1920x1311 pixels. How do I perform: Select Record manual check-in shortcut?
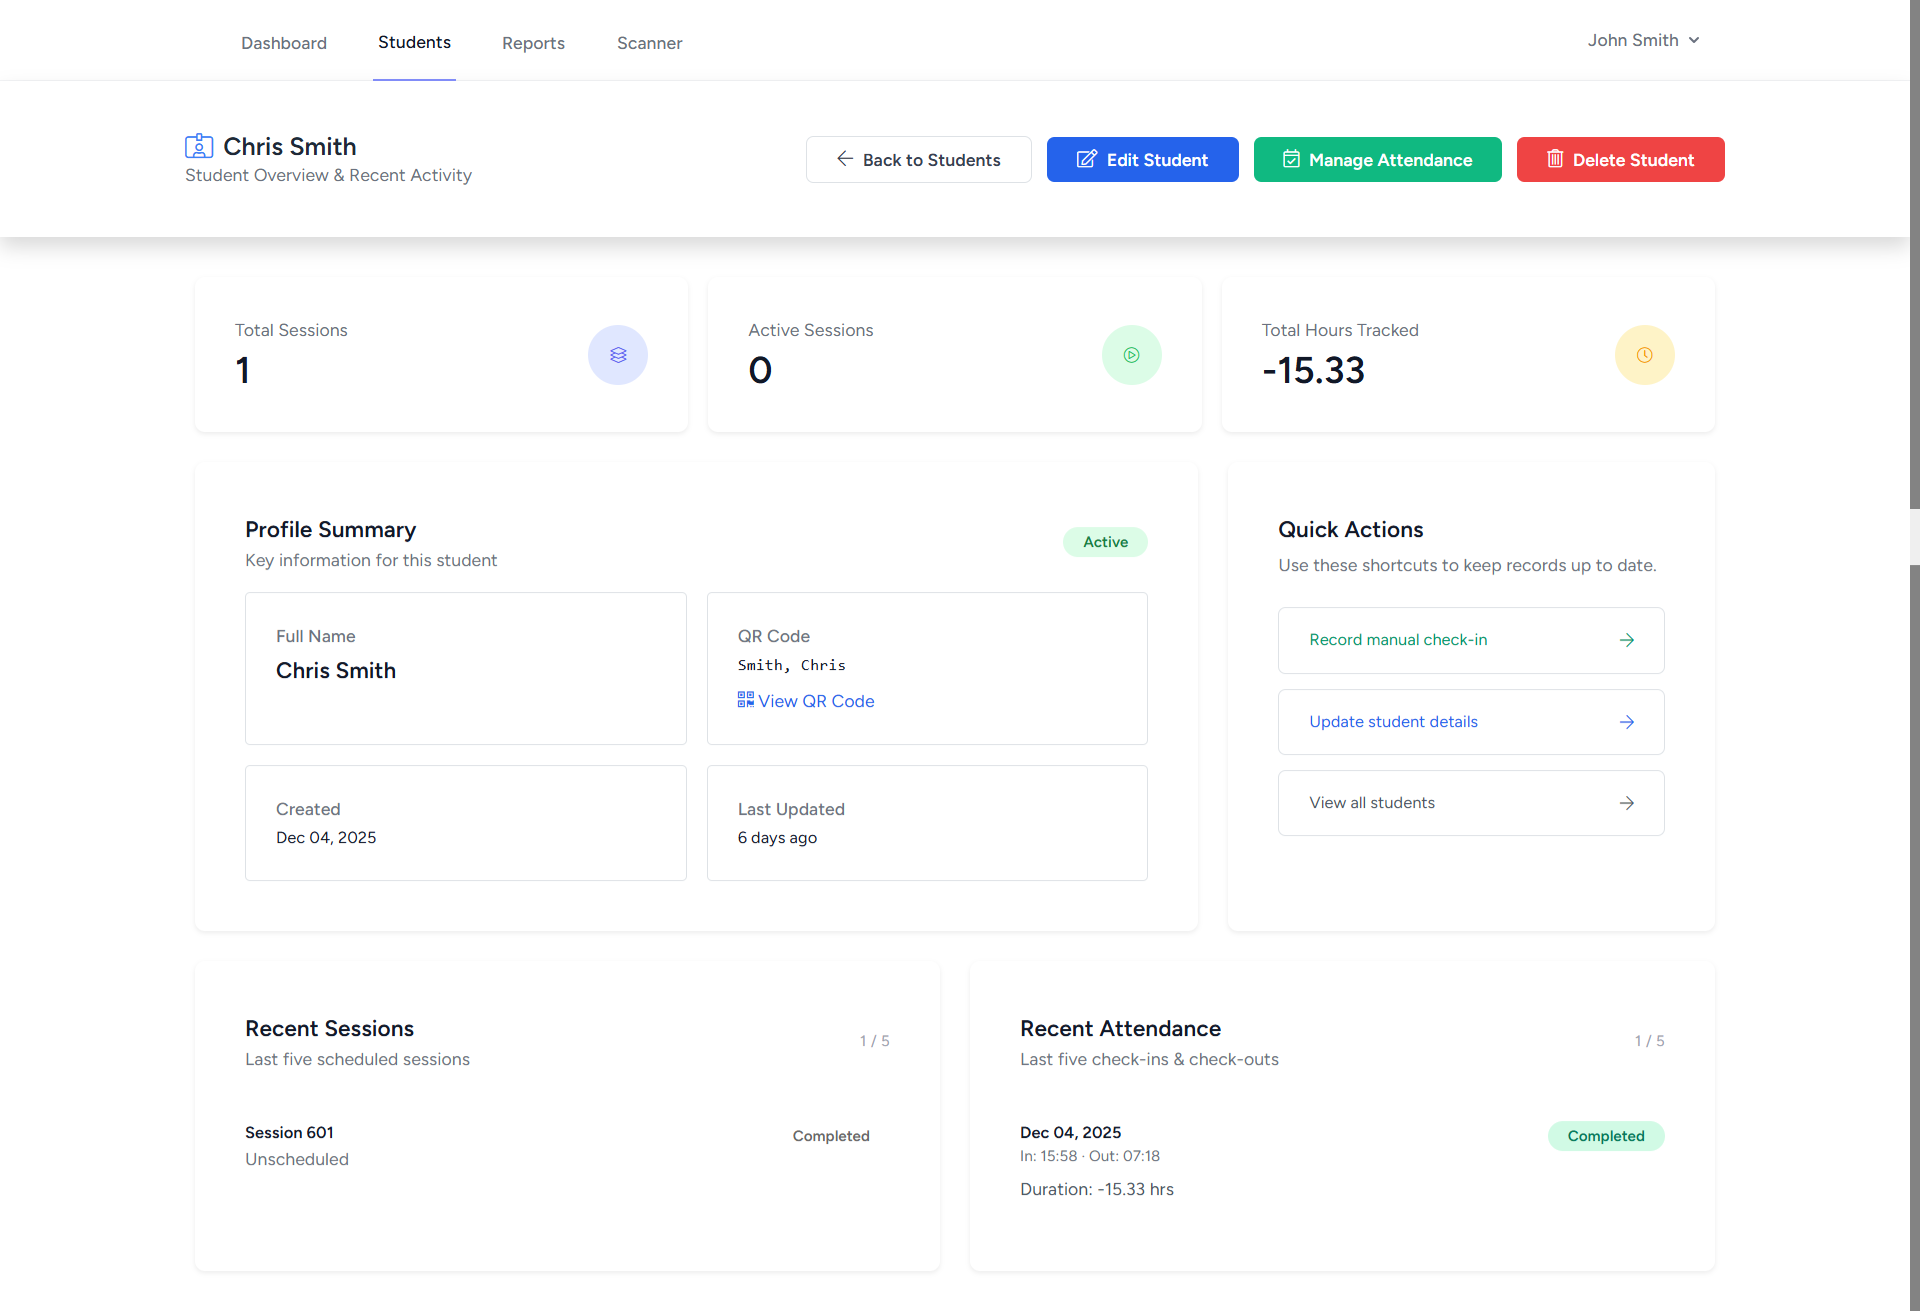1398,640
